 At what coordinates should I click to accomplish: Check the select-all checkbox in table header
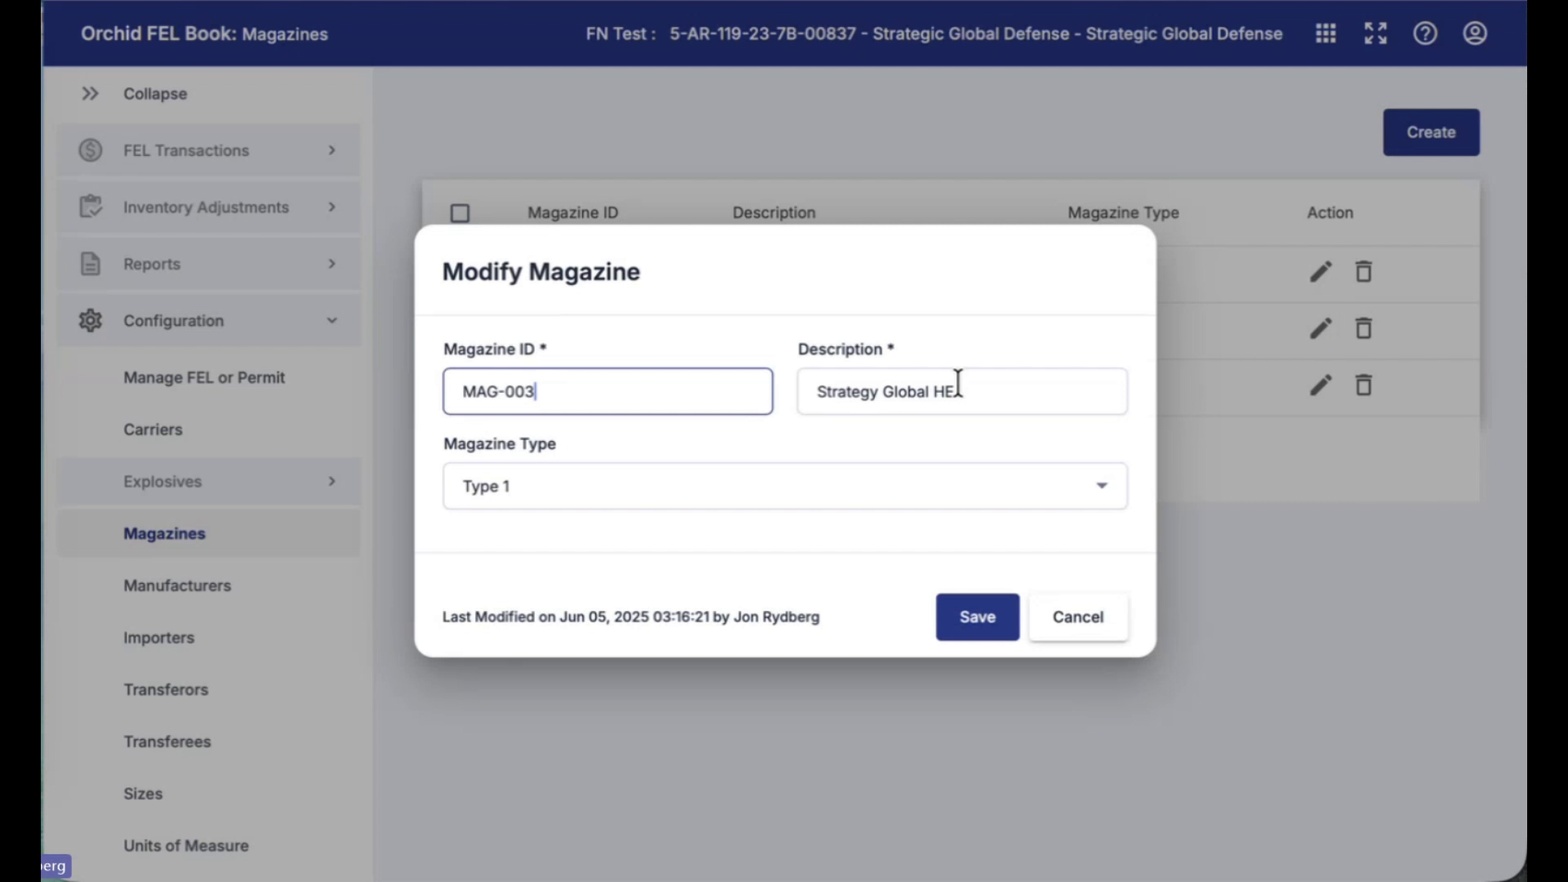460,213
